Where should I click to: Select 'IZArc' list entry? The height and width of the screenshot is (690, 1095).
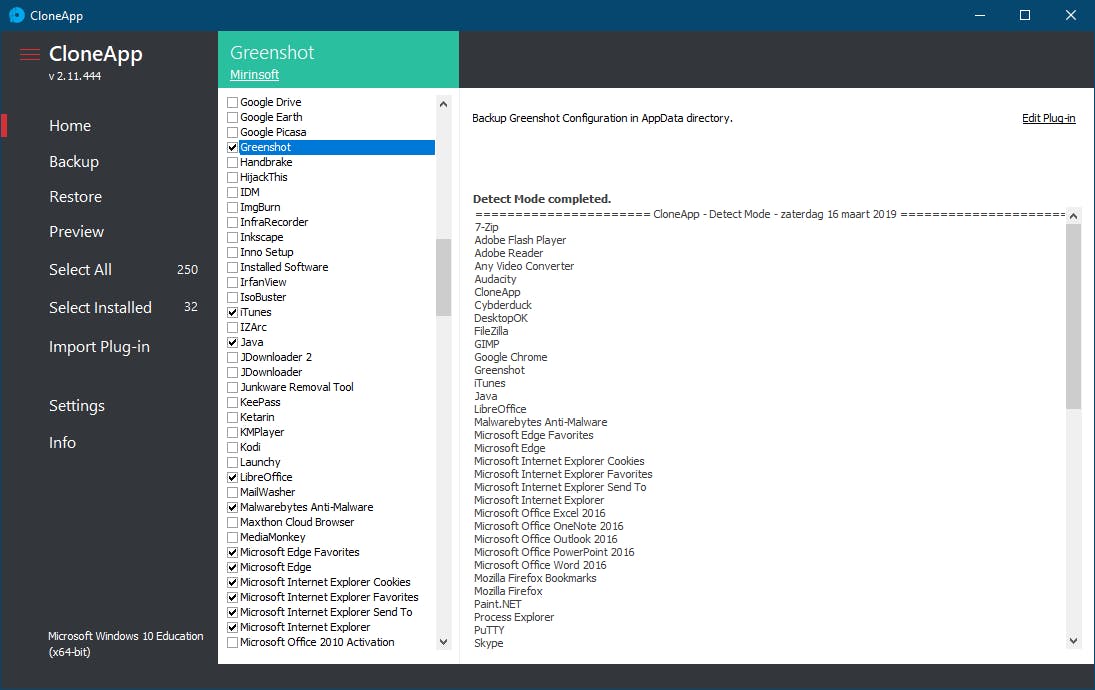coord(253,328)
